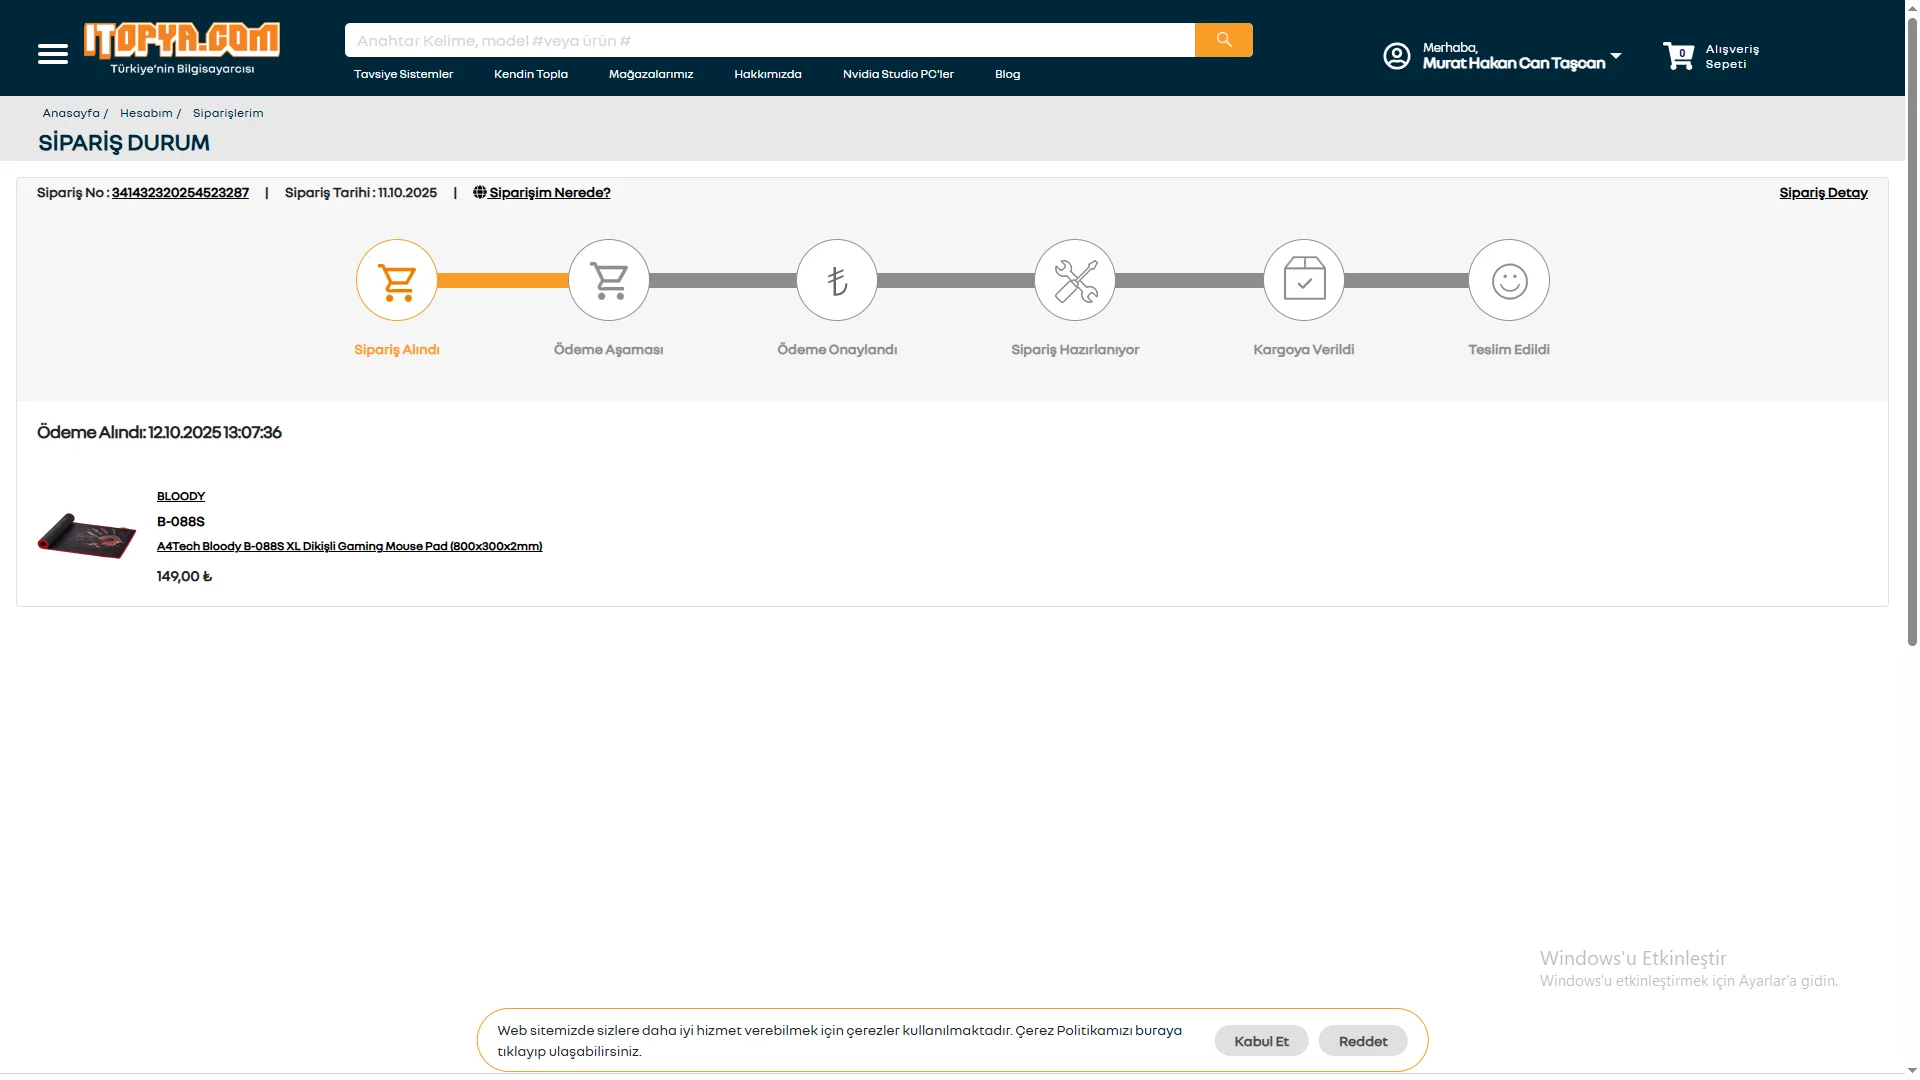Click the user account profile icon
Image resolution: width=1920 pixels, height=1080 pixels.
(x=1396, y=56)
